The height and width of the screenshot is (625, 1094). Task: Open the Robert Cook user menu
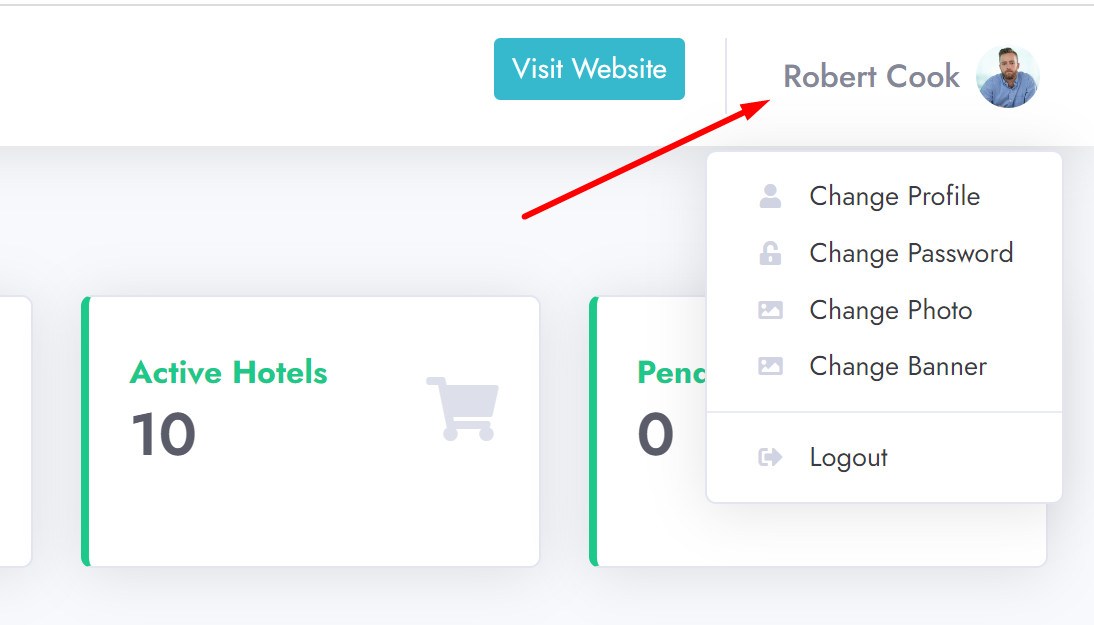(x=871, y=76)
